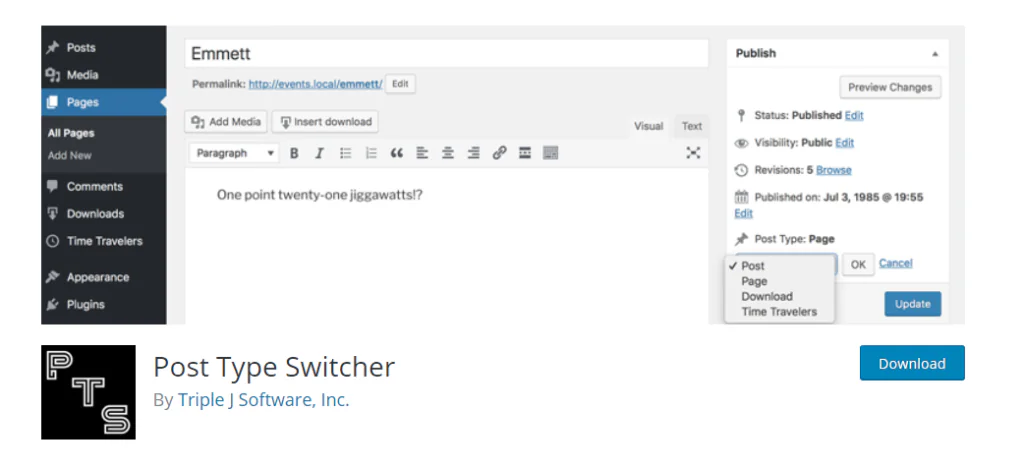This screenshot has height=470, width=1024.
Task: Toggle the toolbar kitchen sink icon
Action: tap(551, 153)
